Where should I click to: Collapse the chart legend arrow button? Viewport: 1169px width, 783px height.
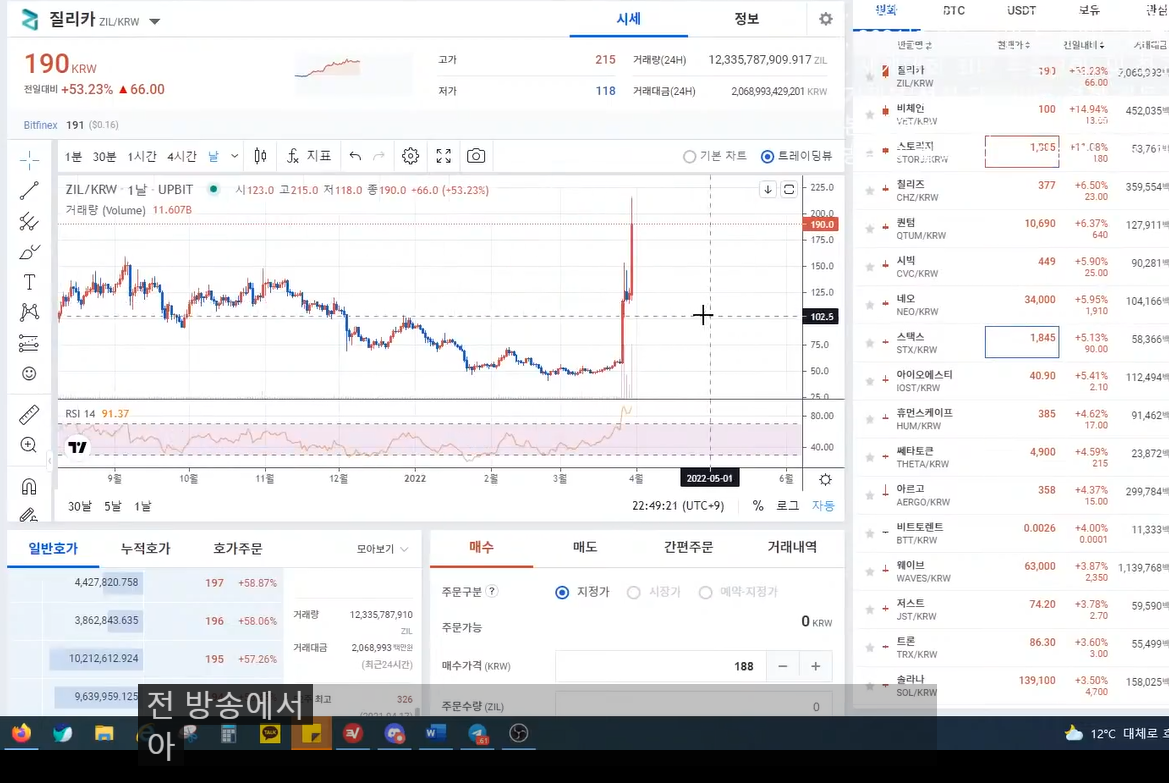click(x=768, y=189)
